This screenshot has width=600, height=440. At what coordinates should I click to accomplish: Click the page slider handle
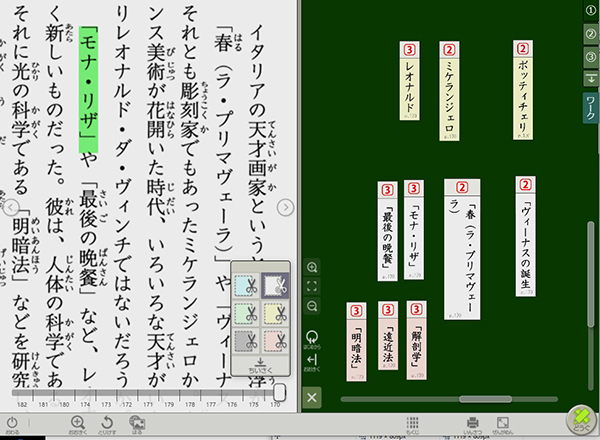pos(280,392)
